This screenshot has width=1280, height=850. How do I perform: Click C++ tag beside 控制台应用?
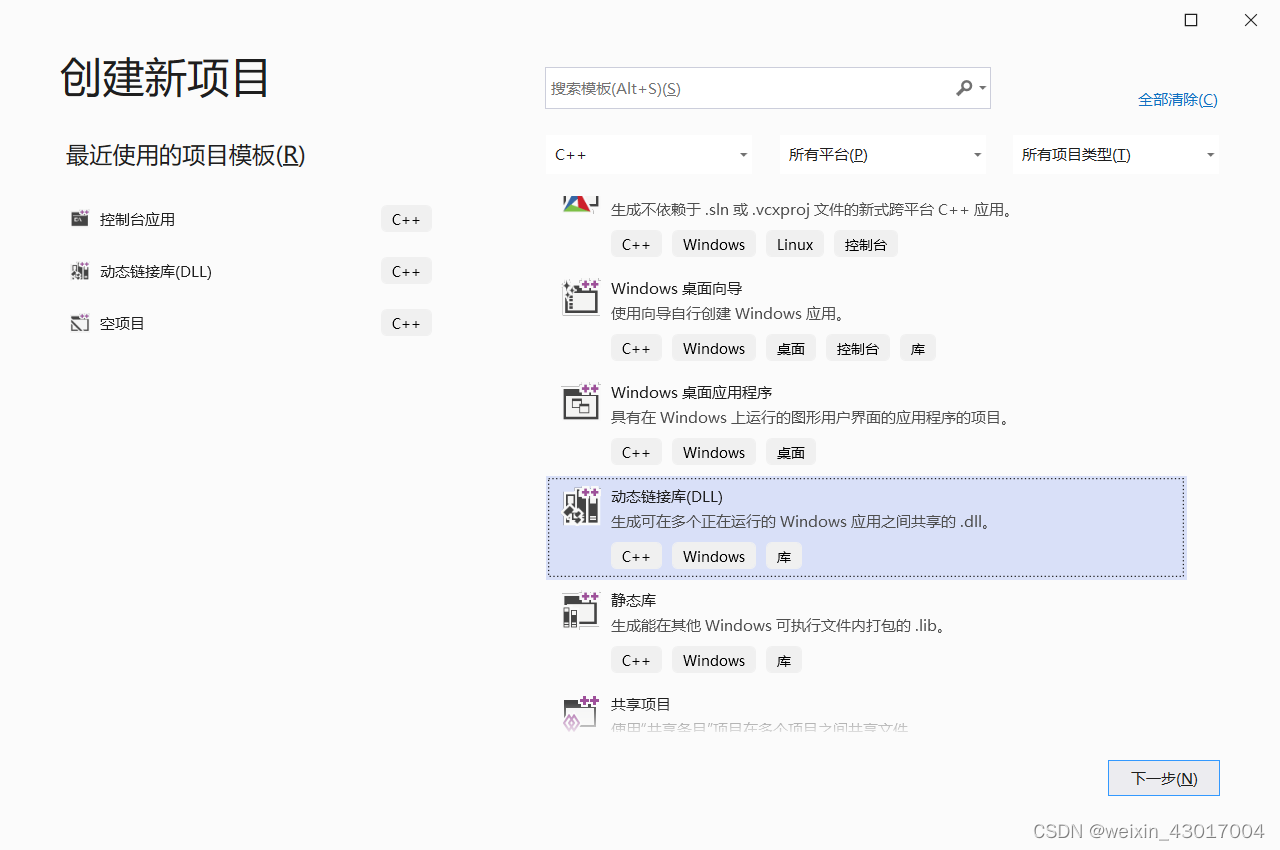click(406, 219)
